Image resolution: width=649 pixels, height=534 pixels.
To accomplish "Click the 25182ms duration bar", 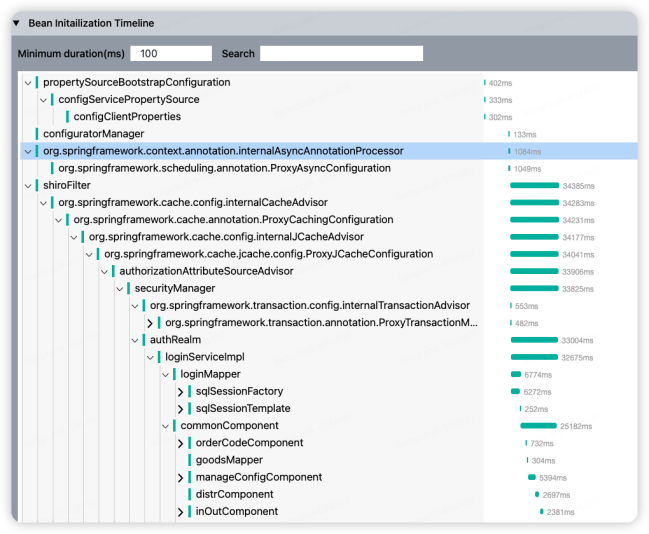I will click(x=538, y=426).
